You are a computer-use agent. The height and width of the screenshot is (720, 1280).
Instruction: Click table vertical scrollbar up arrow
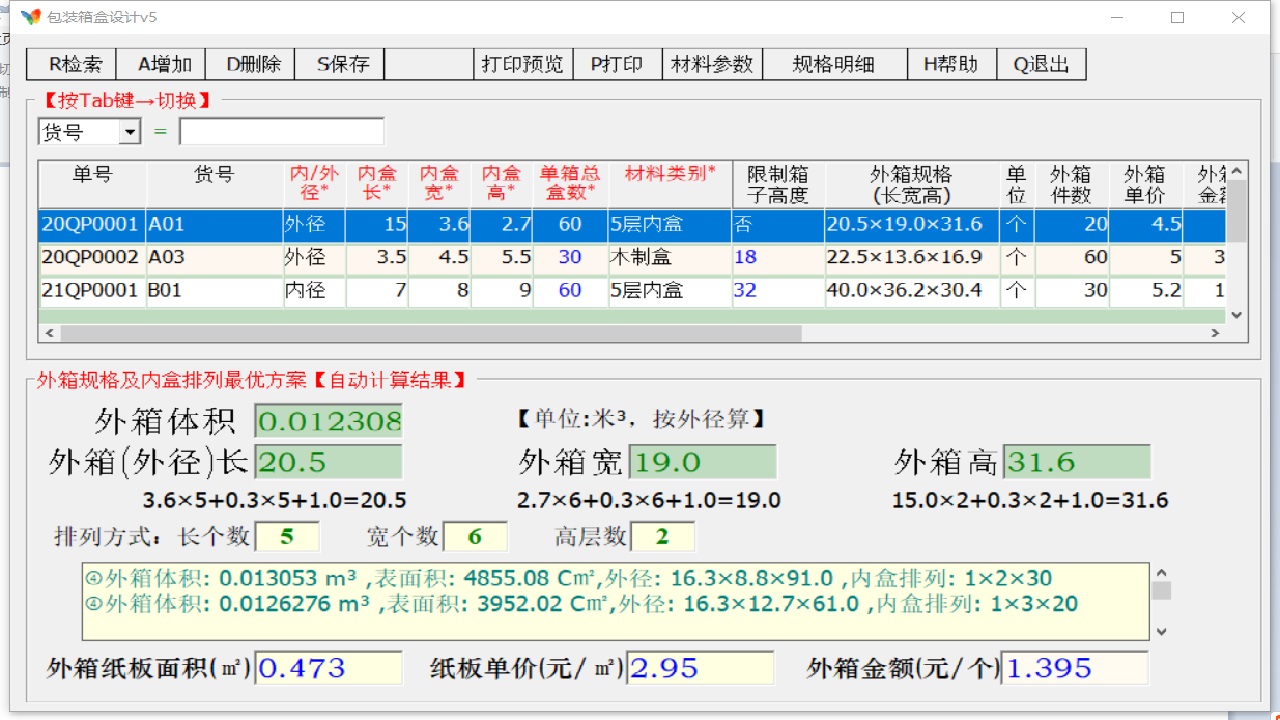tap(1237, 171)
